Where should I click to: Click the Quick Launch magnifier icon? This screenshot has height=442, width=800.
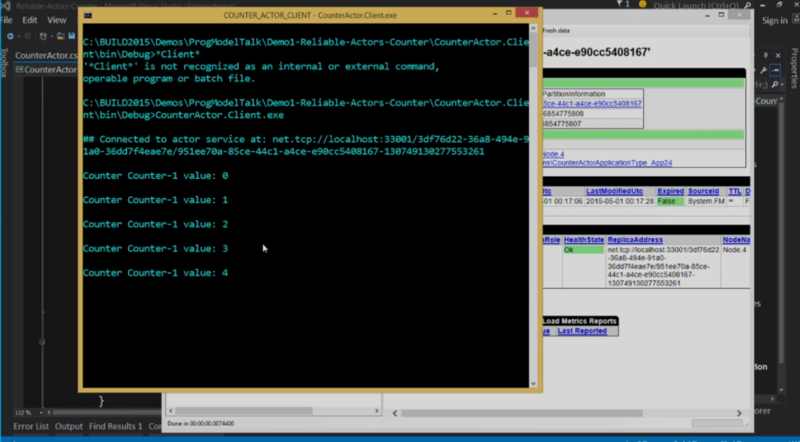[x=748, y=5]
